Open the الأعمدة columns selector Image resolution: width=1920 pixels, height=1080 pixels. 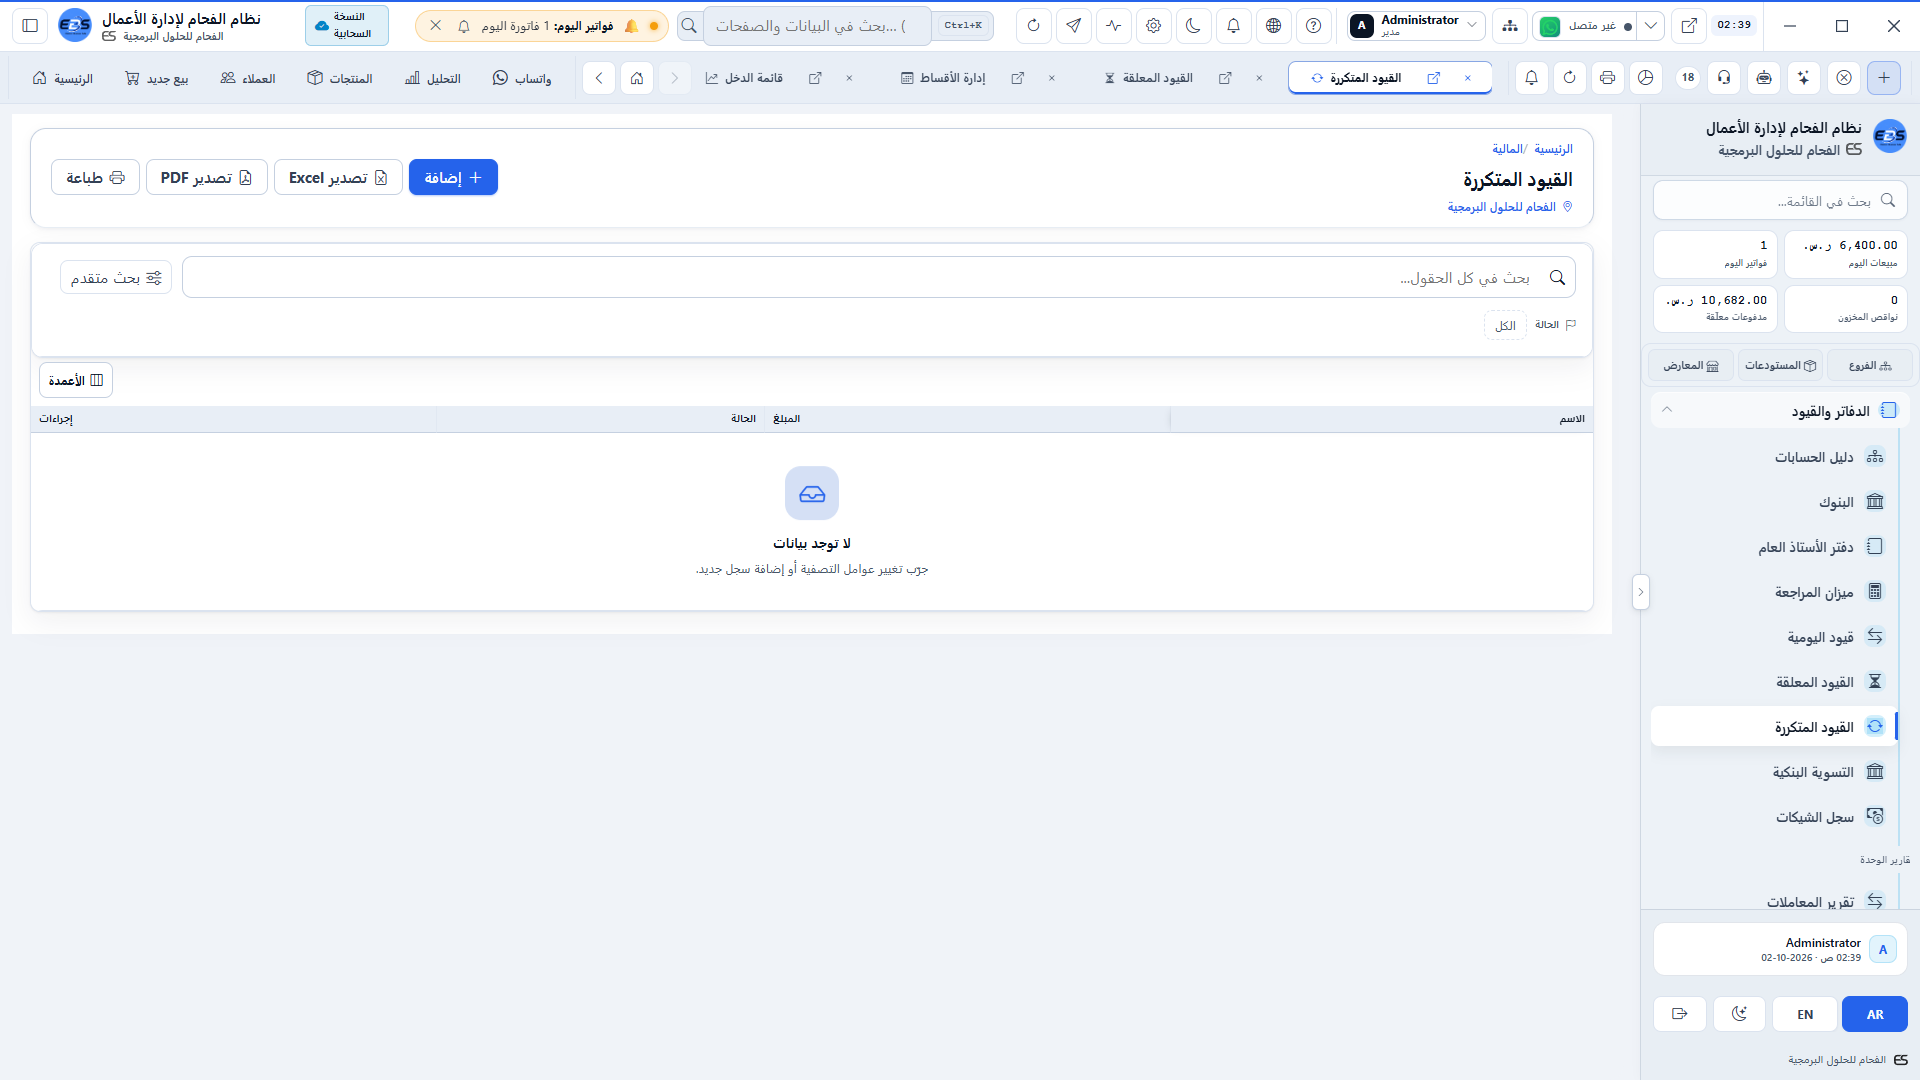point(76,380)
